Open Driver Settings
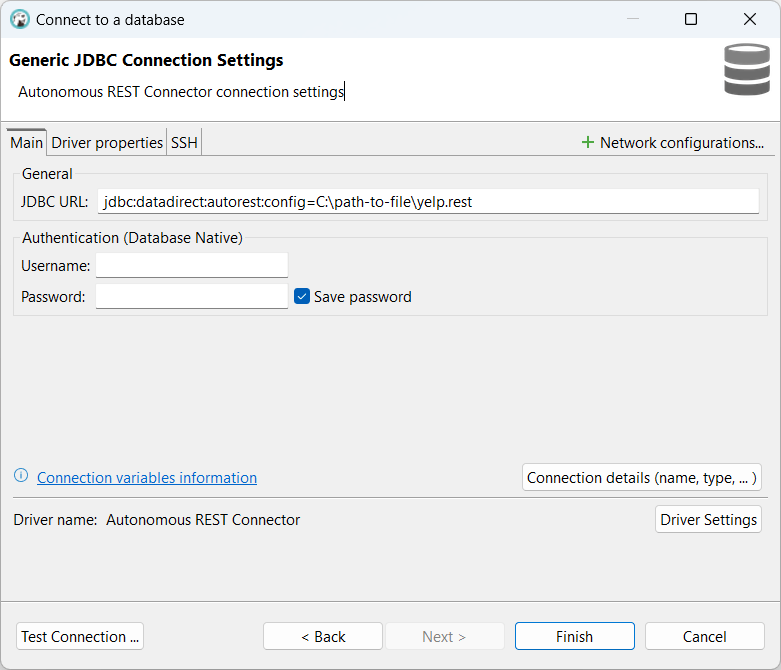This screenshot has width=781, height=670. coord(708,520)
